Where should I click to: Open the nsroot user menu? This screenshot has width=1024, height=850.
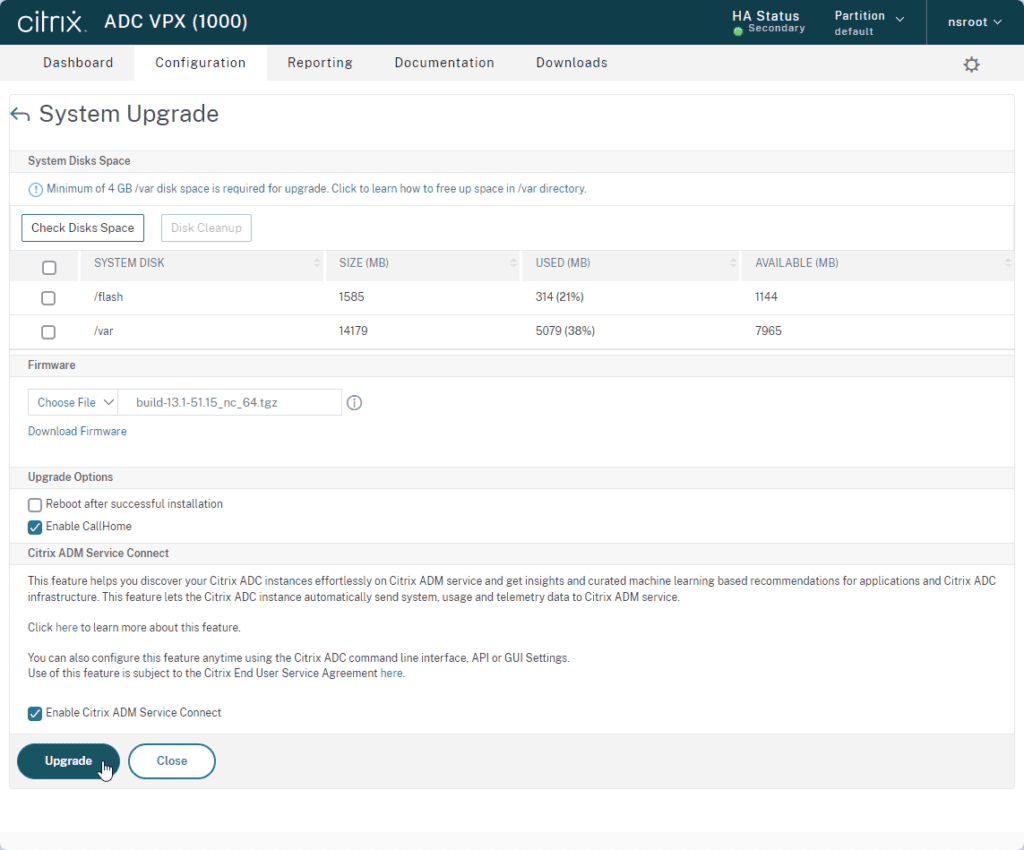tap(975, 22)
